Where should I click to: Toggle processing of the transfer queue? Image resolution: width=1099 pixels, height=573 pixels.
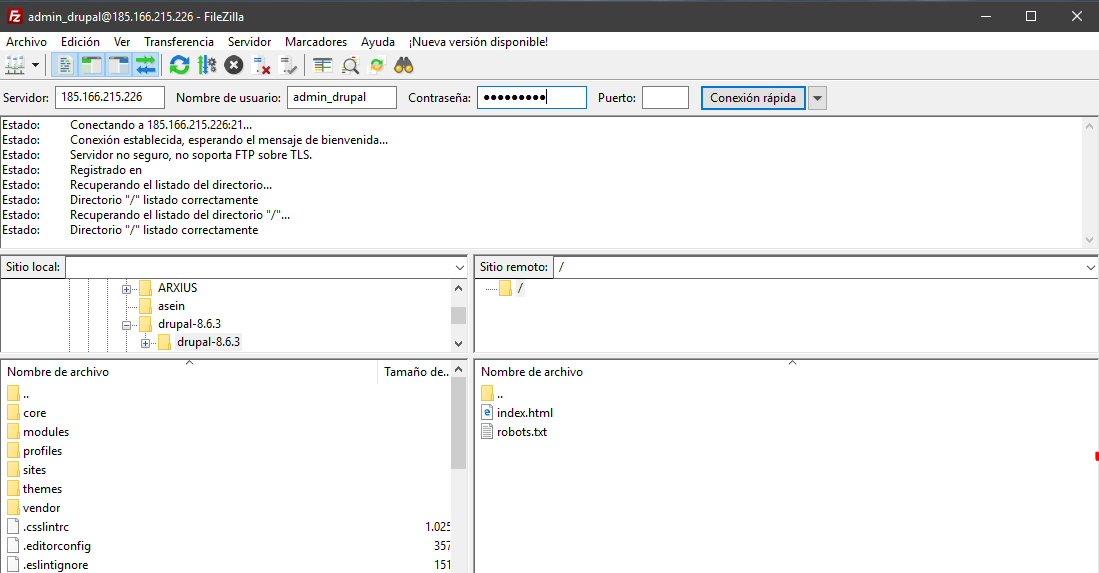[x=207, y=66]
